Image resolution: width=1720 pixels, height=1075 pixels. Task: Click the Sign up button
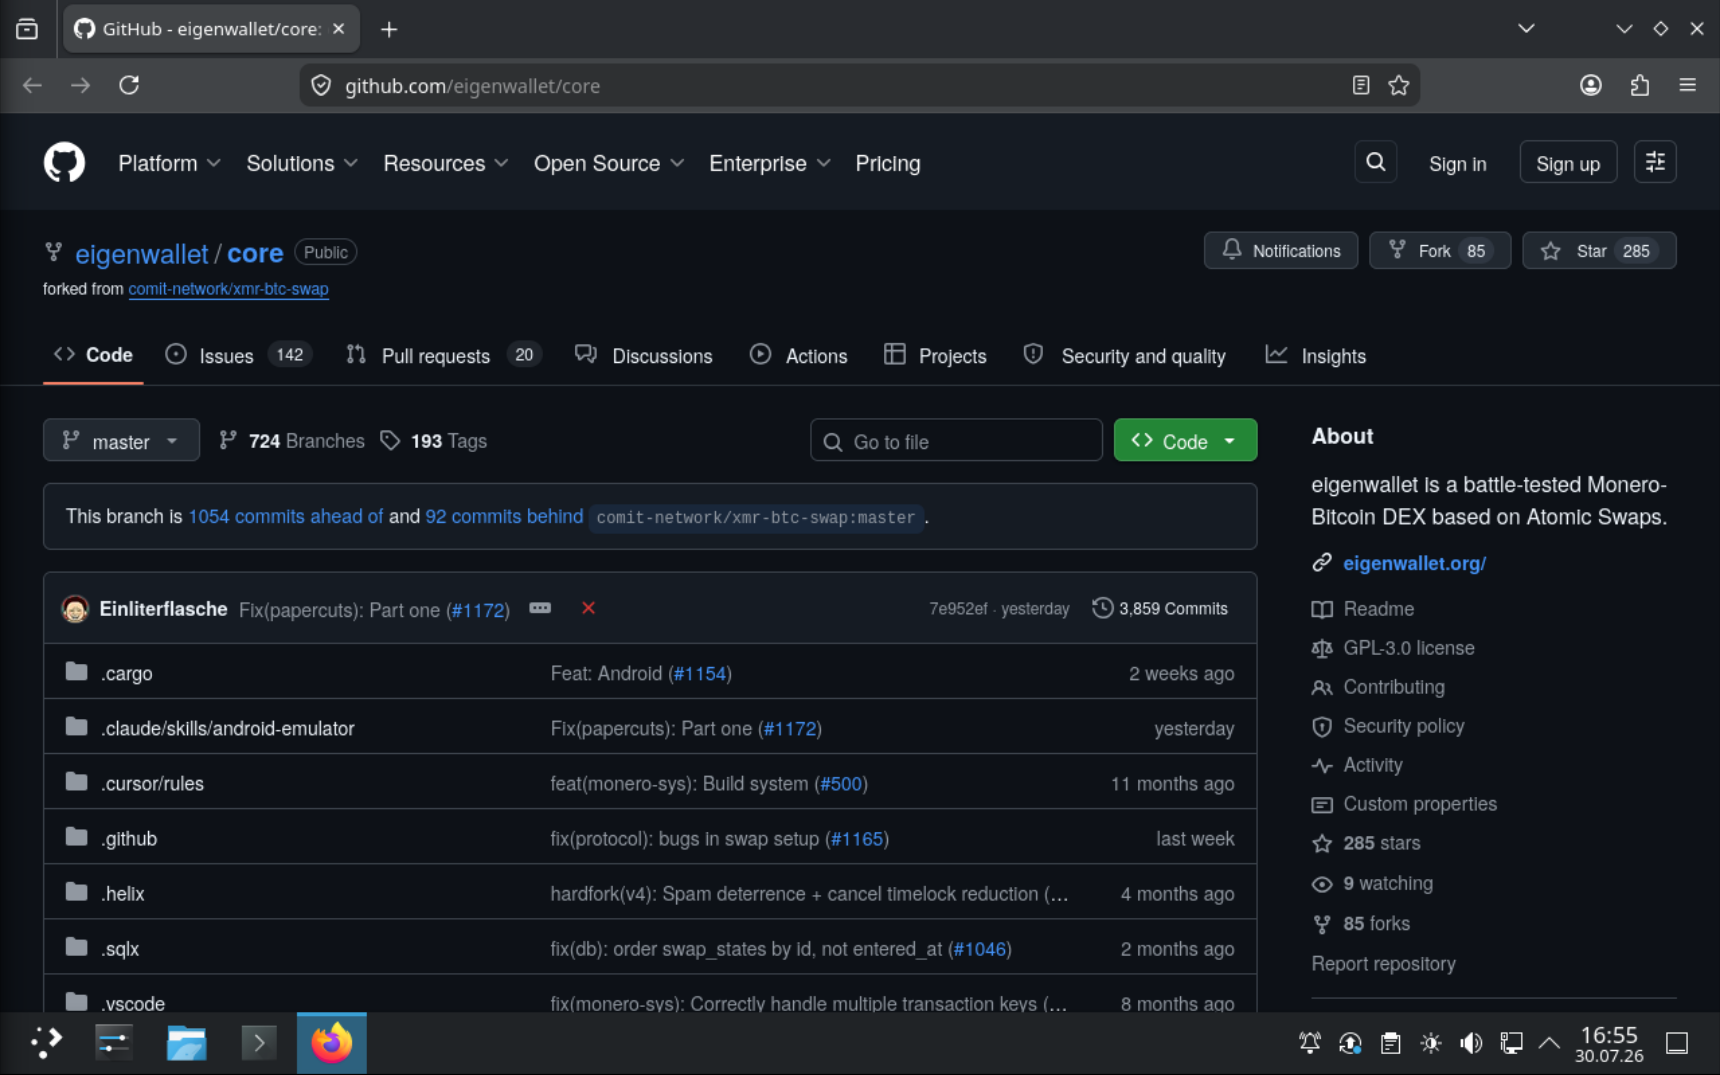point(1568,163)
